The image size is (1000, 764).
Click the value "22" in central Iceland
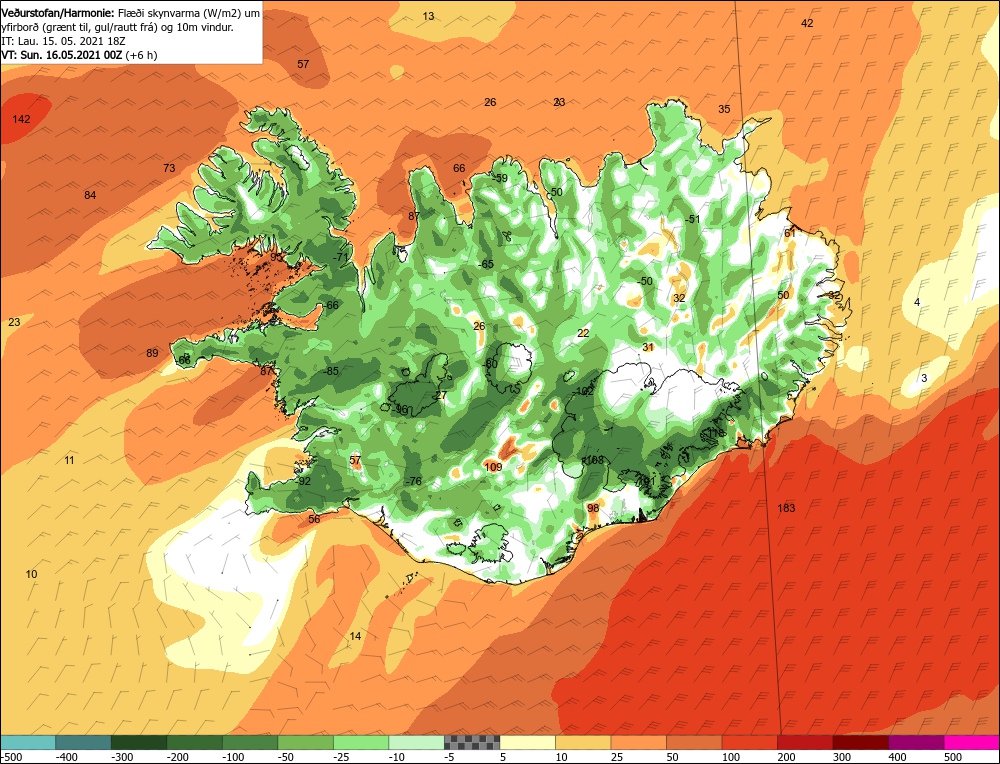pyautogui.click(x=584, y=333)
